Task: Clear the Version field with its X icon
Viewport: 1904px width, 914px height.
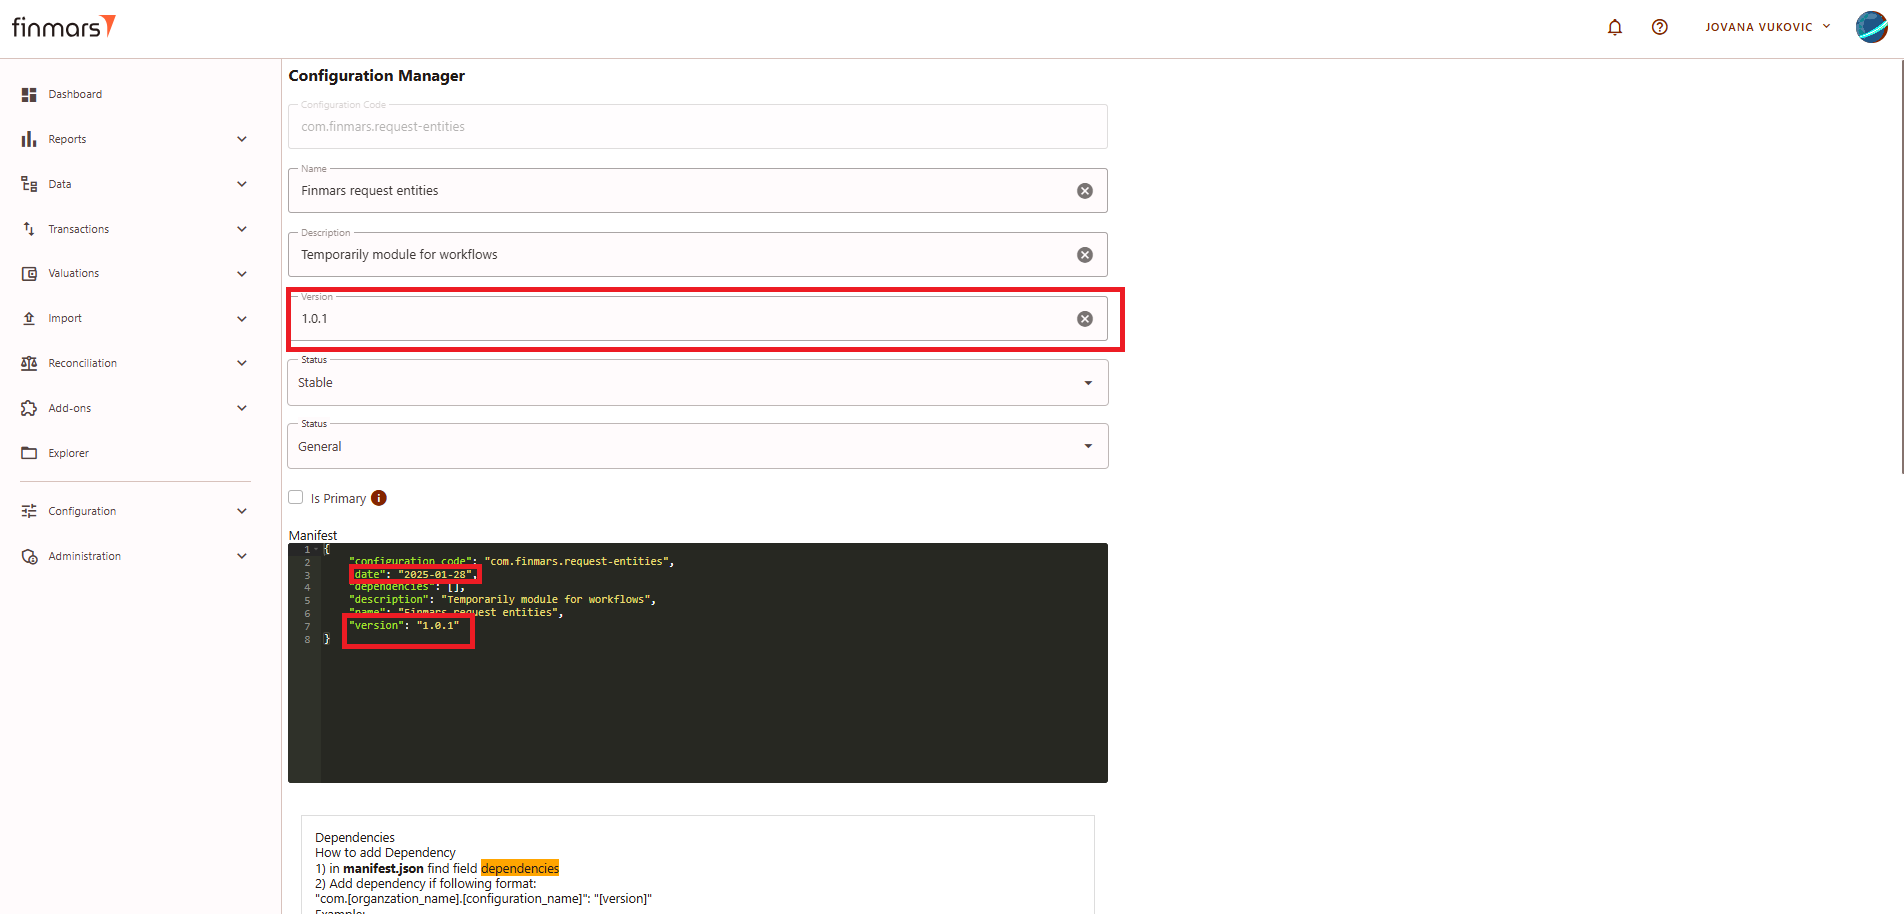Action: [1085, 319]
